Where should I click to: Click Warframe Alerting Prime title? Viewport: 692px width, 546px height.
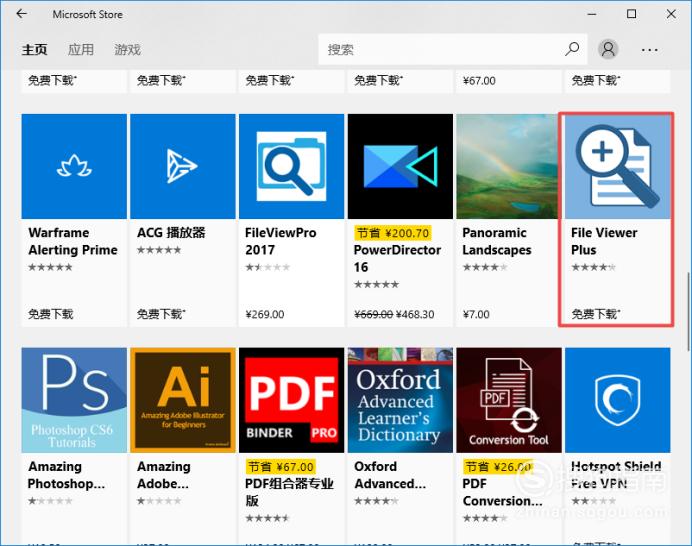point(73,241)
